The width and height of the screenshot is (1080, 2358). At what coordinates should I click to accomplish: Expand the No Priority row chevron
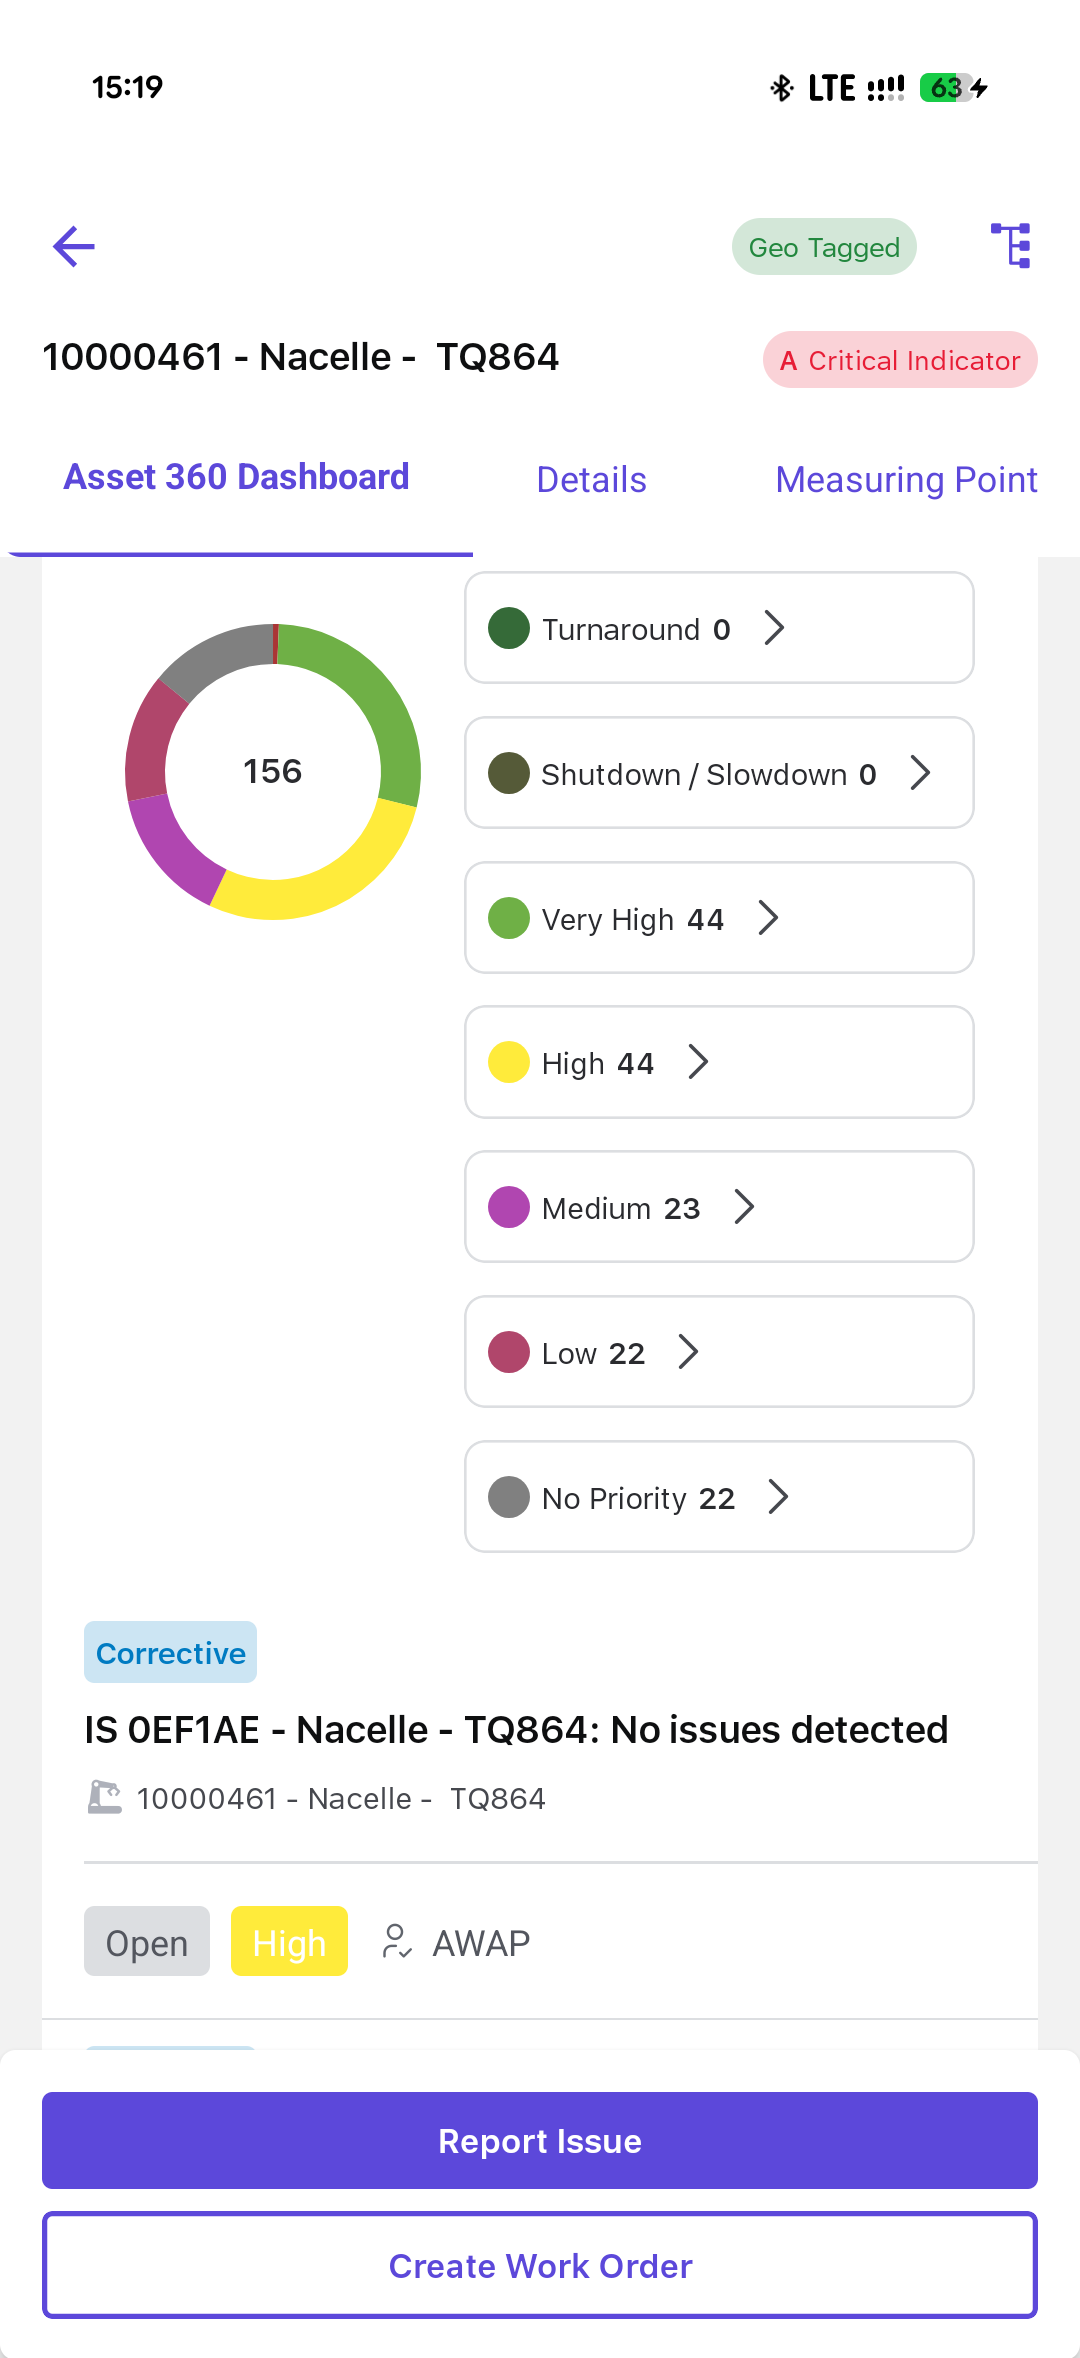778,1497
